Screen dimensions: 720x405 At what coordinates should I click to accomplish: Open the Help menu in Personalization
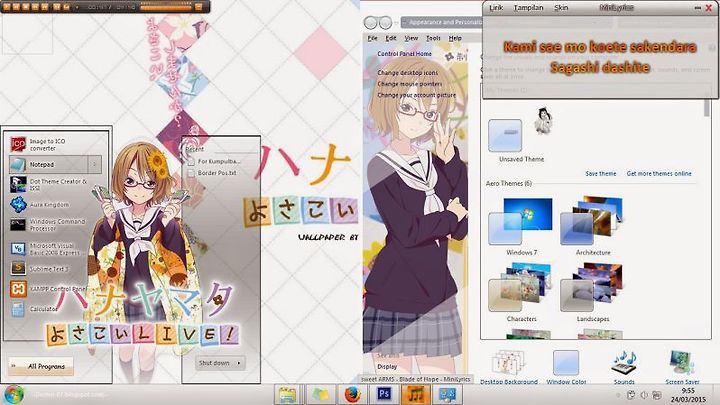click(455, 38)
